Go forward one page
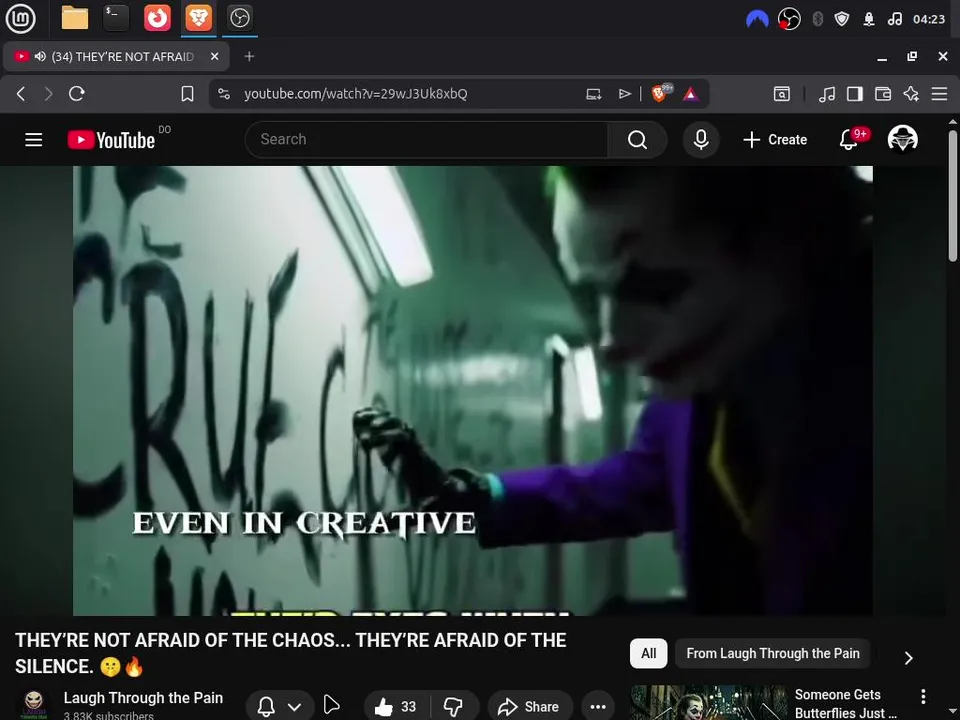The height and width of the screenshot is (720, 960). pos(48,94)
